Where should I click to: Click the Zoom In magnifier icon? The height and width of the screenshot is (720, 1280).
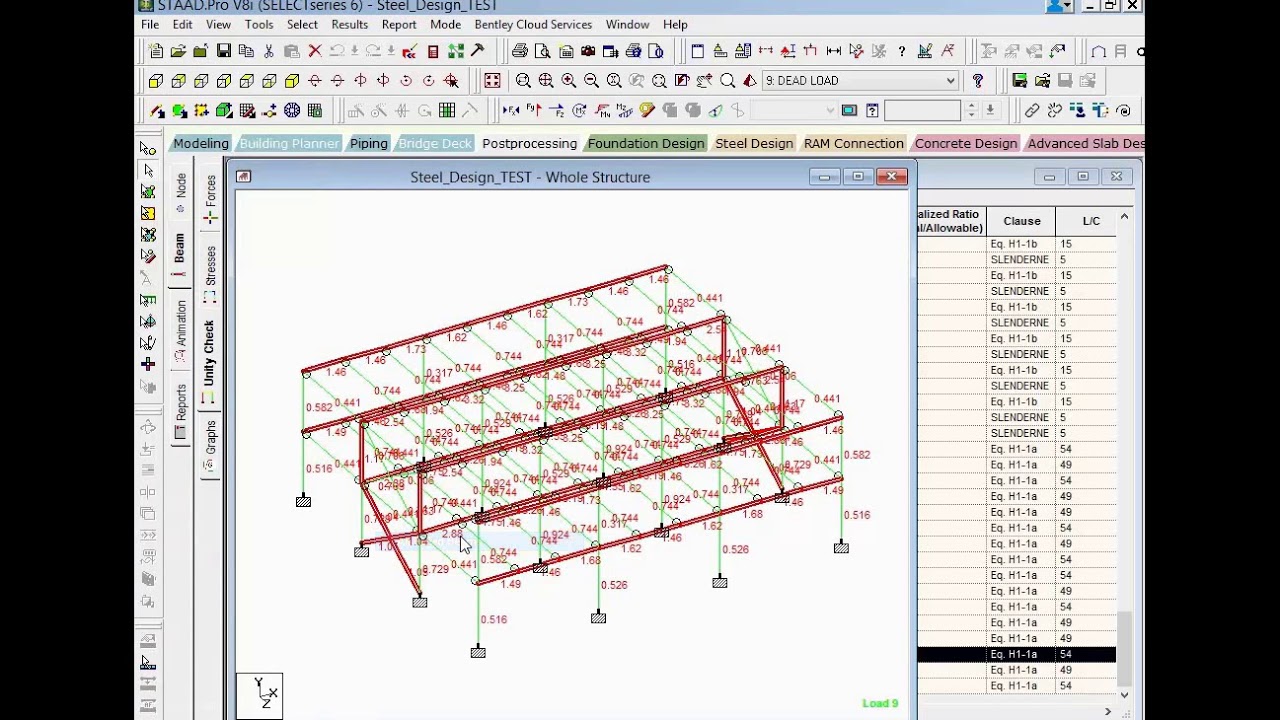click(x=568, y=80)
